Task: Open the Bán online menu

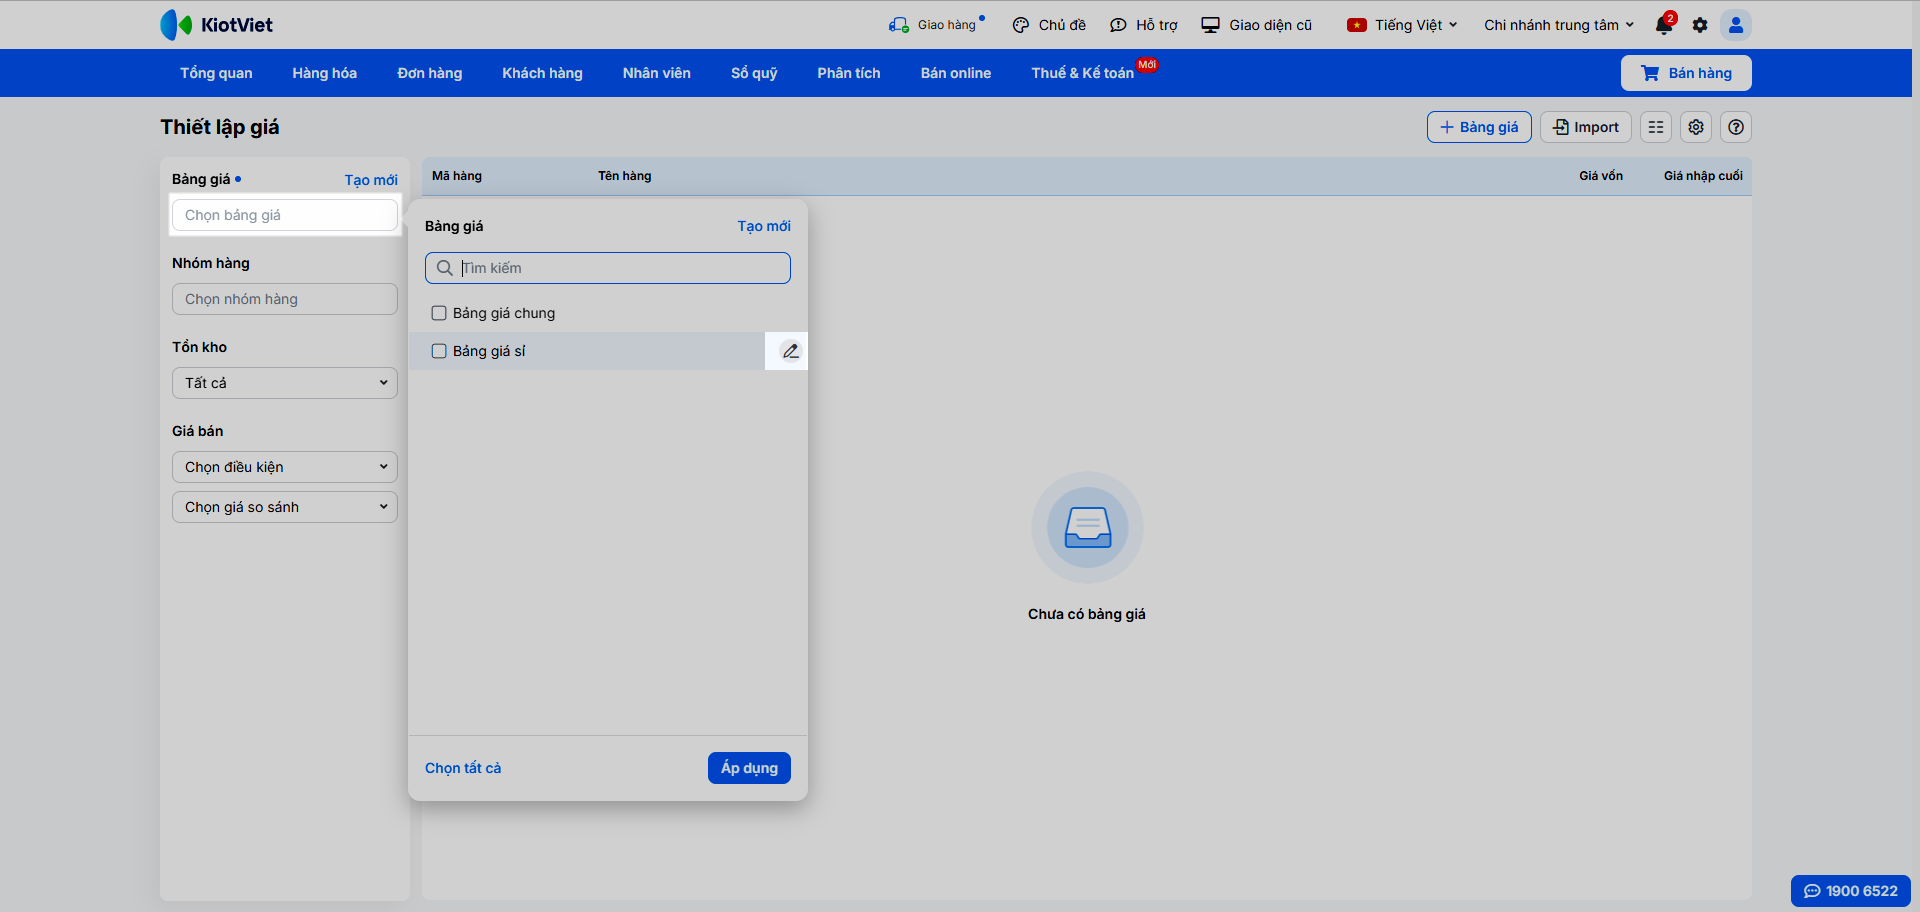Action: point(956,73)
